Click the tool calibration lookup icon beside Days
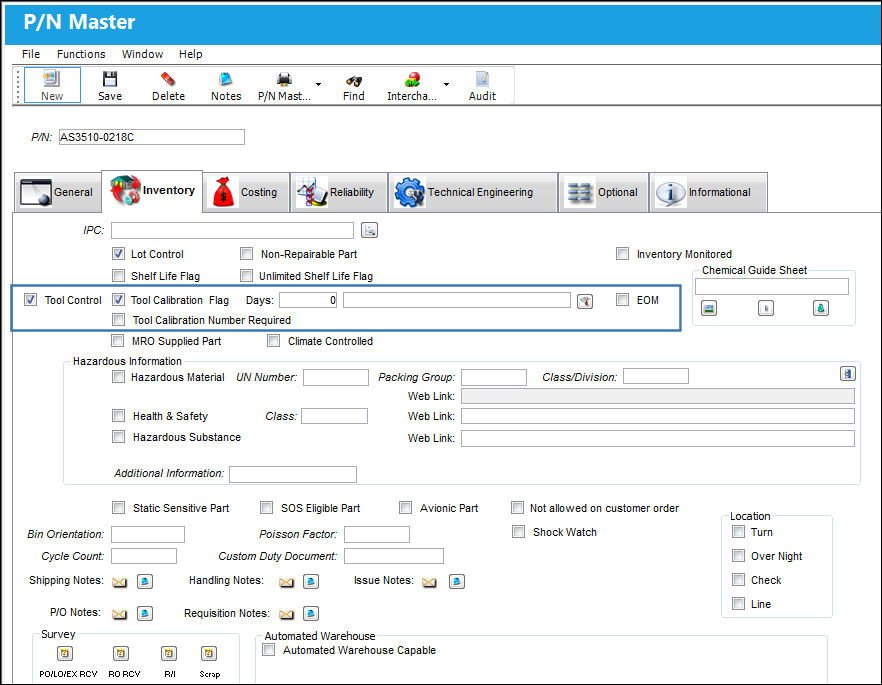The image size is (882, 685). (585, 301)
